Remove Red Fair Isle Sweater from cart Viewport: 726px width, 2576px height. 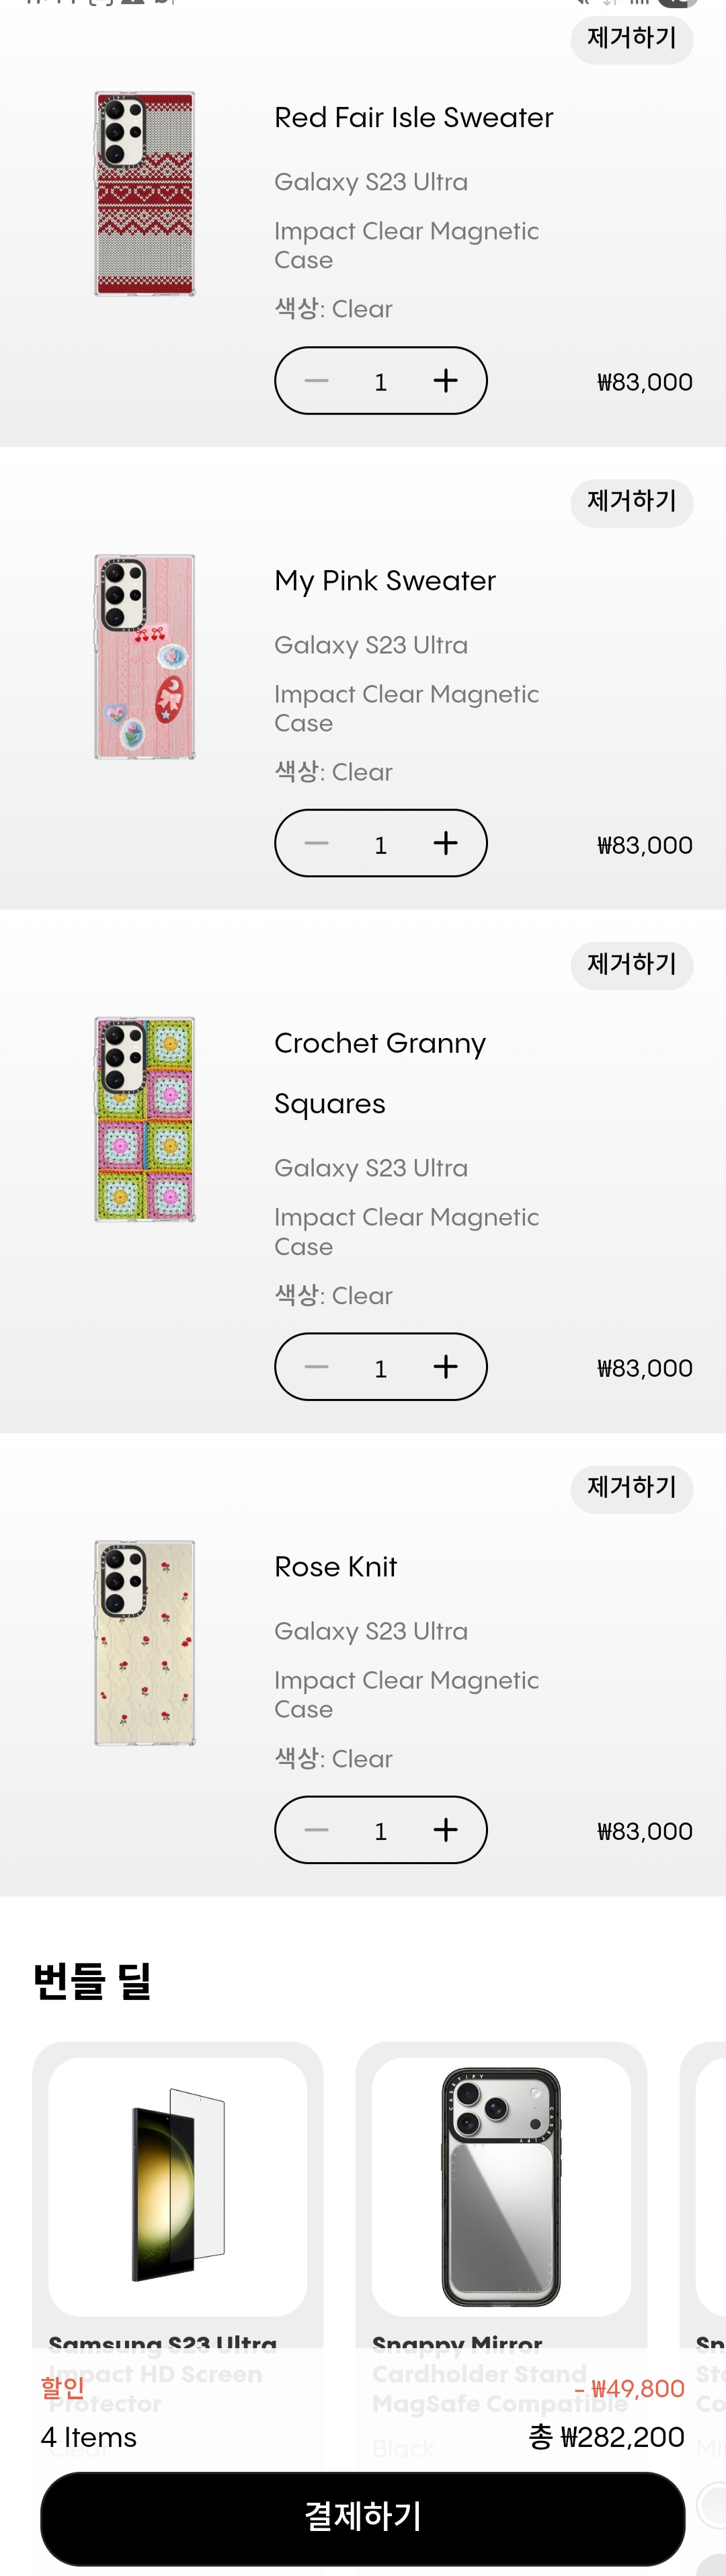coord(631,39)
